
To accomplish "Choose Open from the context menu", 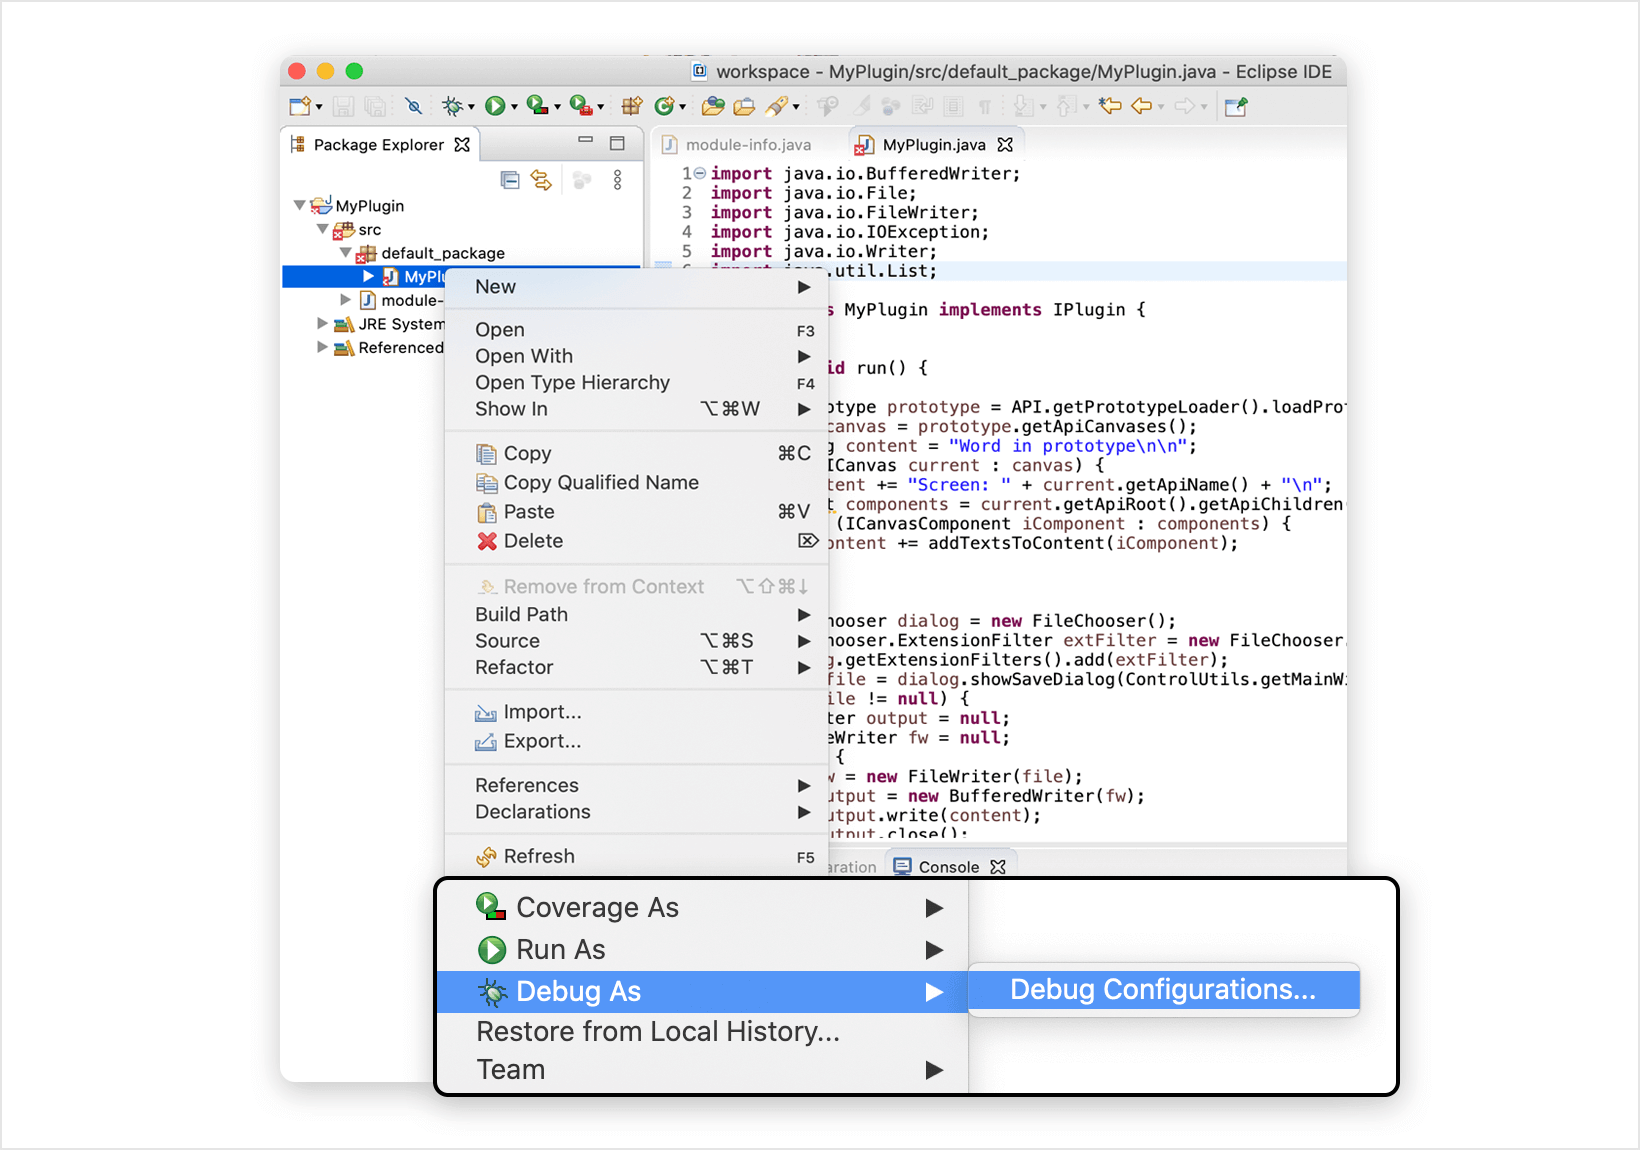I will pos(636,330).
